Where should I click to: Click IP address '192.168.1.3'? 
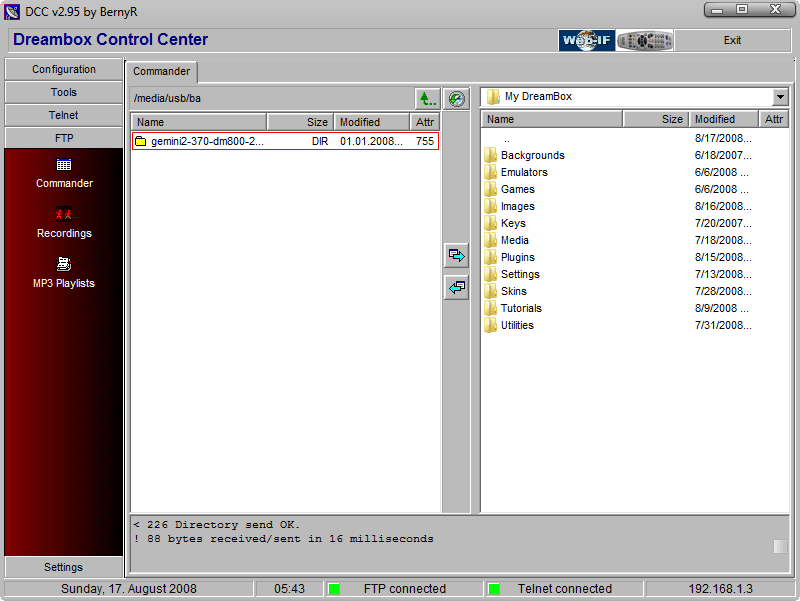[720, 589]
